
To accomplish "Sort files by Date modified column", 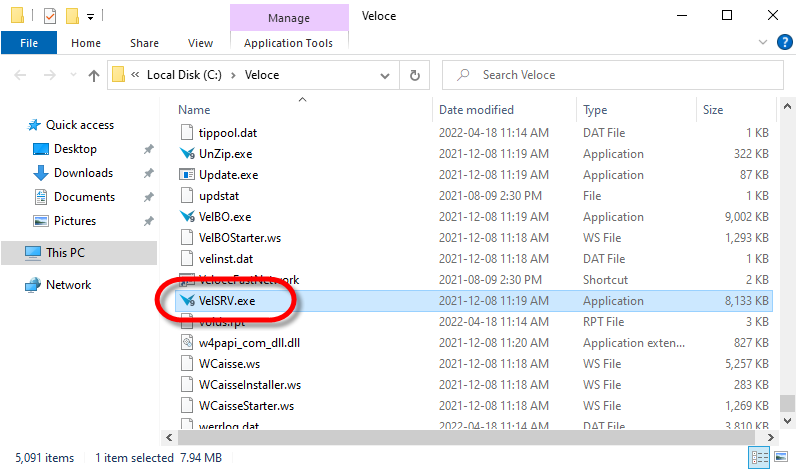I will click(x=476, y=110).
